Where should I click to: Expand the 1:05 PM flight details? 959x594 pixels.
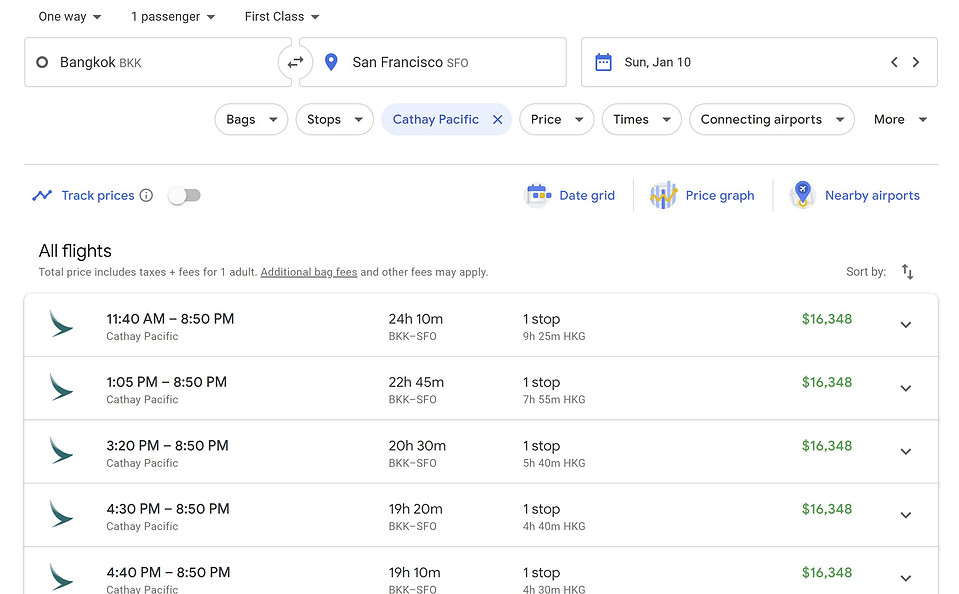[x=906, y=388]
